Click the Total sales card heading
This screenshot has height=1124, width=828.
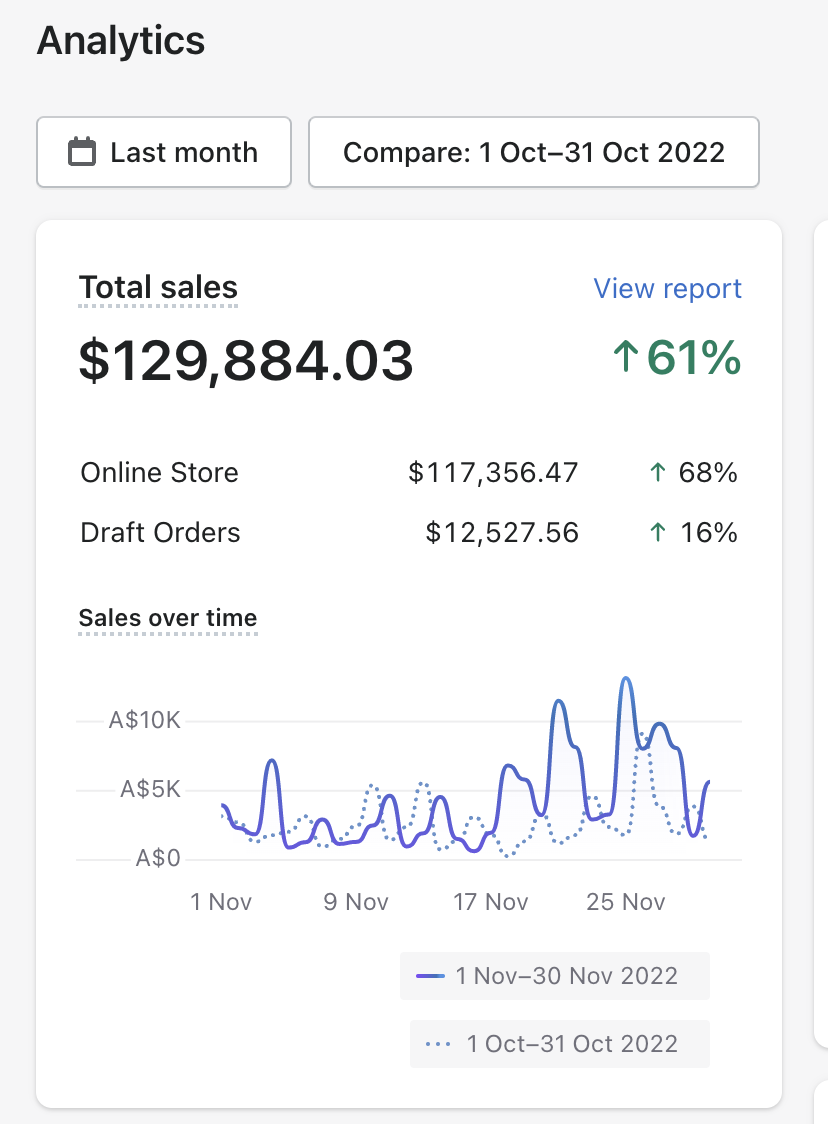[158, 288]
